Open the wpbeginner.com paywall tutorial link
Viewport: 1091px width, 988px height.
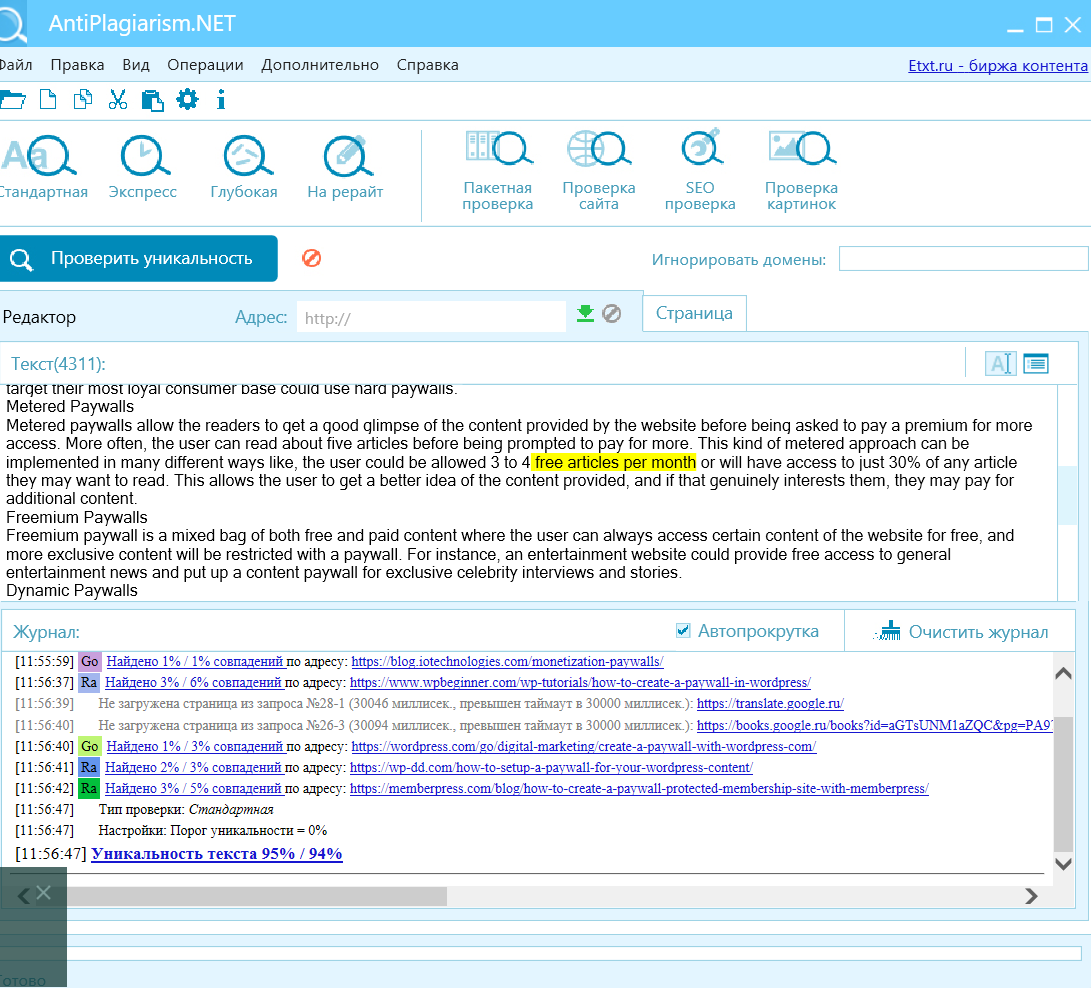580,683
